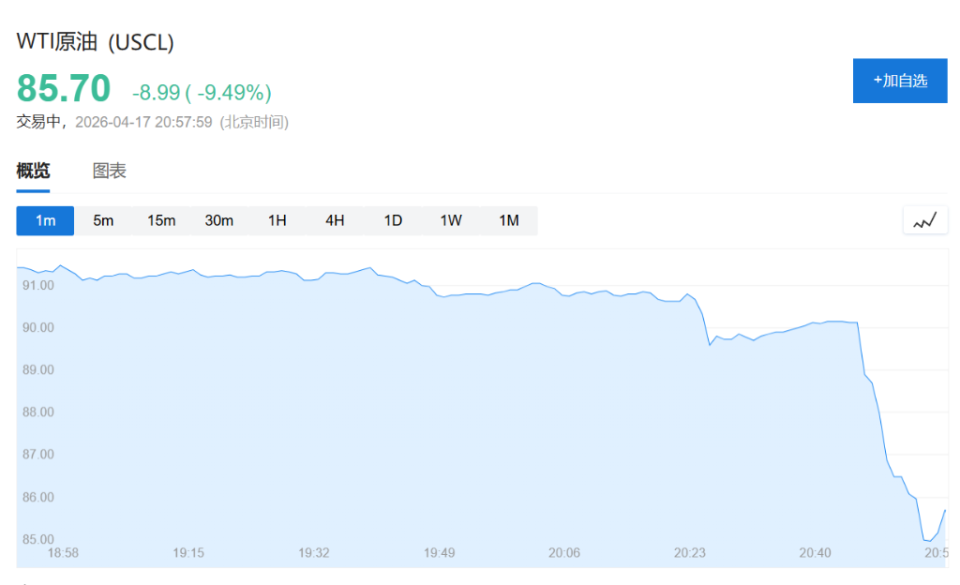The height and width of the screenshot is (585, 960).
Task: Click the 19:15 time axis label
Action: point(189,553)
